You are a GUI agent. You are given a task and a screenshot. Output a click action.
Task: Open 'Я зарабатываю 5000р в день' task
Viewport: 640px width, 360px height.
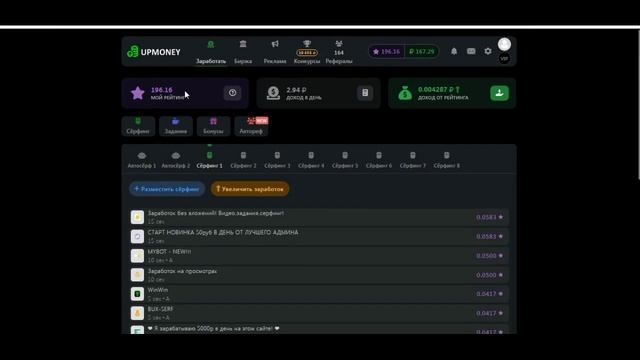[x=319, y=329]
